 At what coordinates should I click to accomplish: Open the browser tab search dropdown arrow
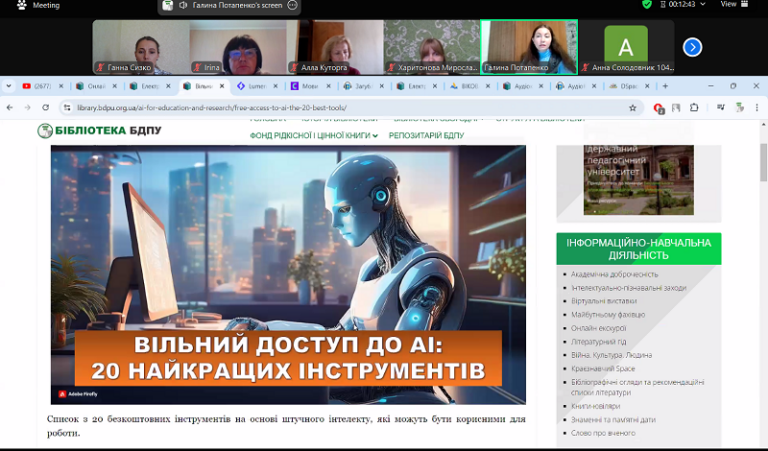(9, 86)
